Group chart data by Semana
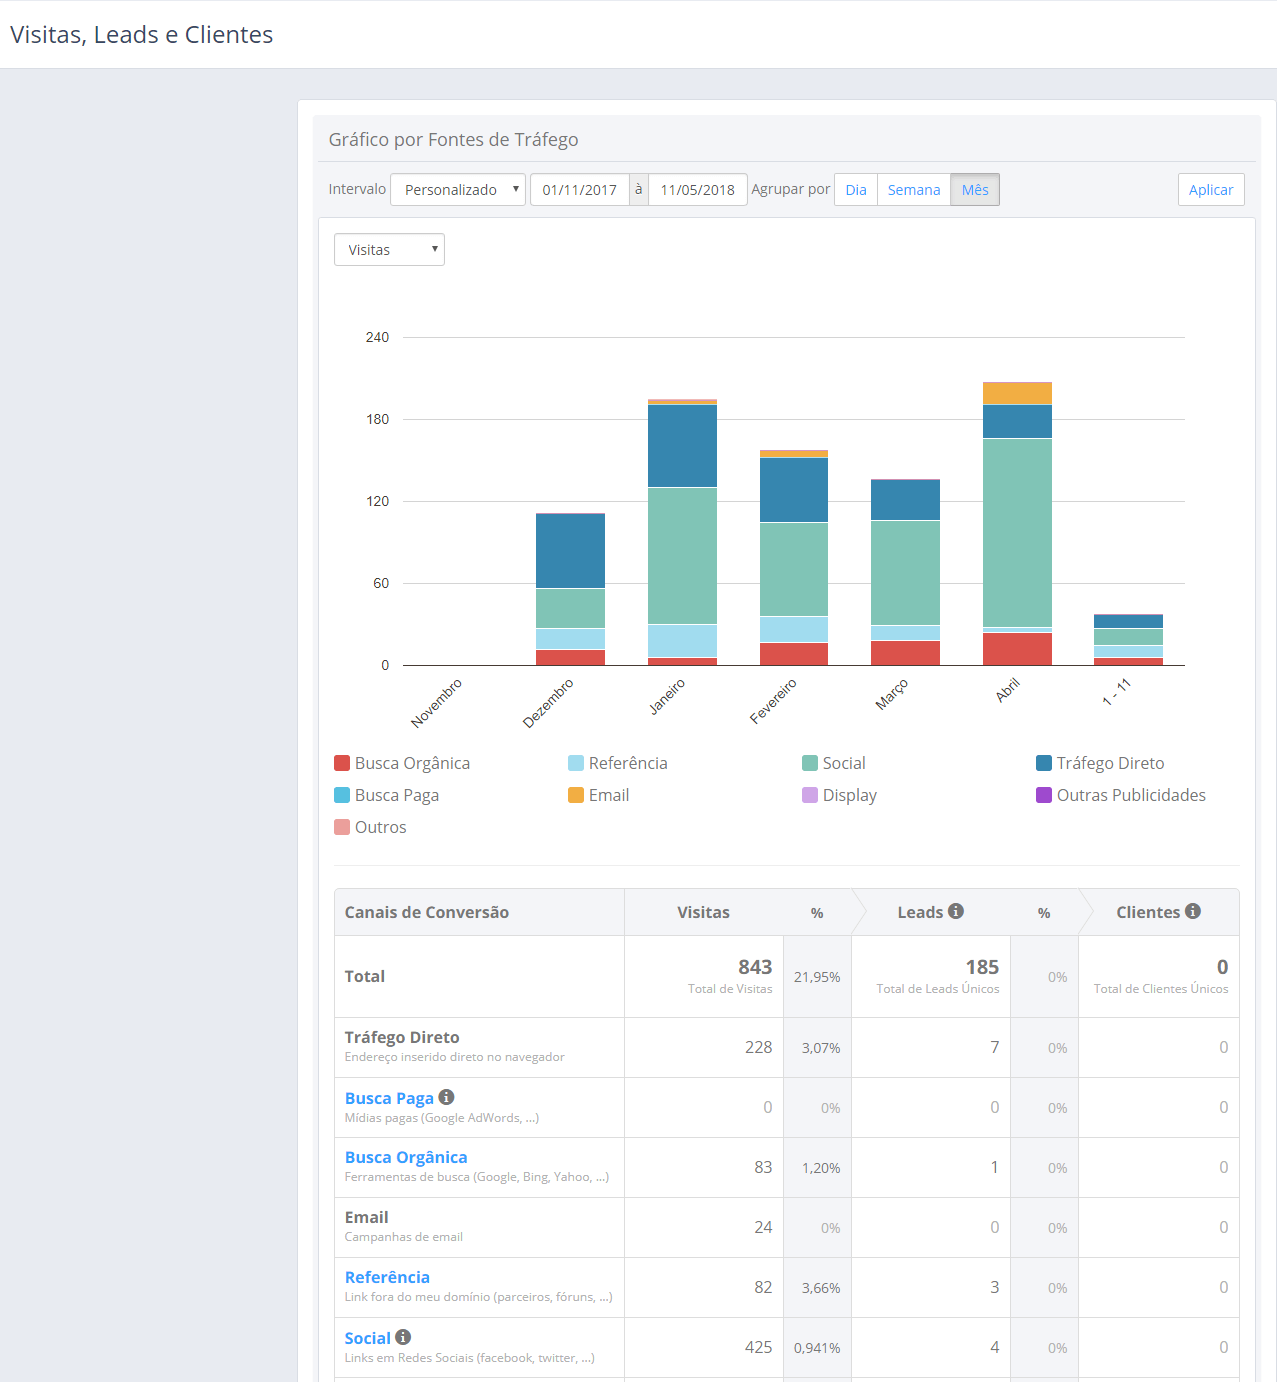This screenshot has height=1382, width=1277. (913, 190)
